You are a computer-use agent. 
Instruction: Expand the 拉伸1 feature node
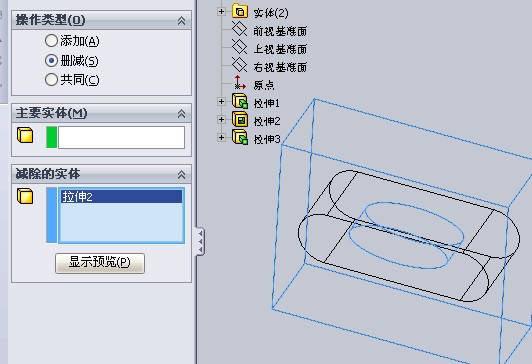pos(222,101)
